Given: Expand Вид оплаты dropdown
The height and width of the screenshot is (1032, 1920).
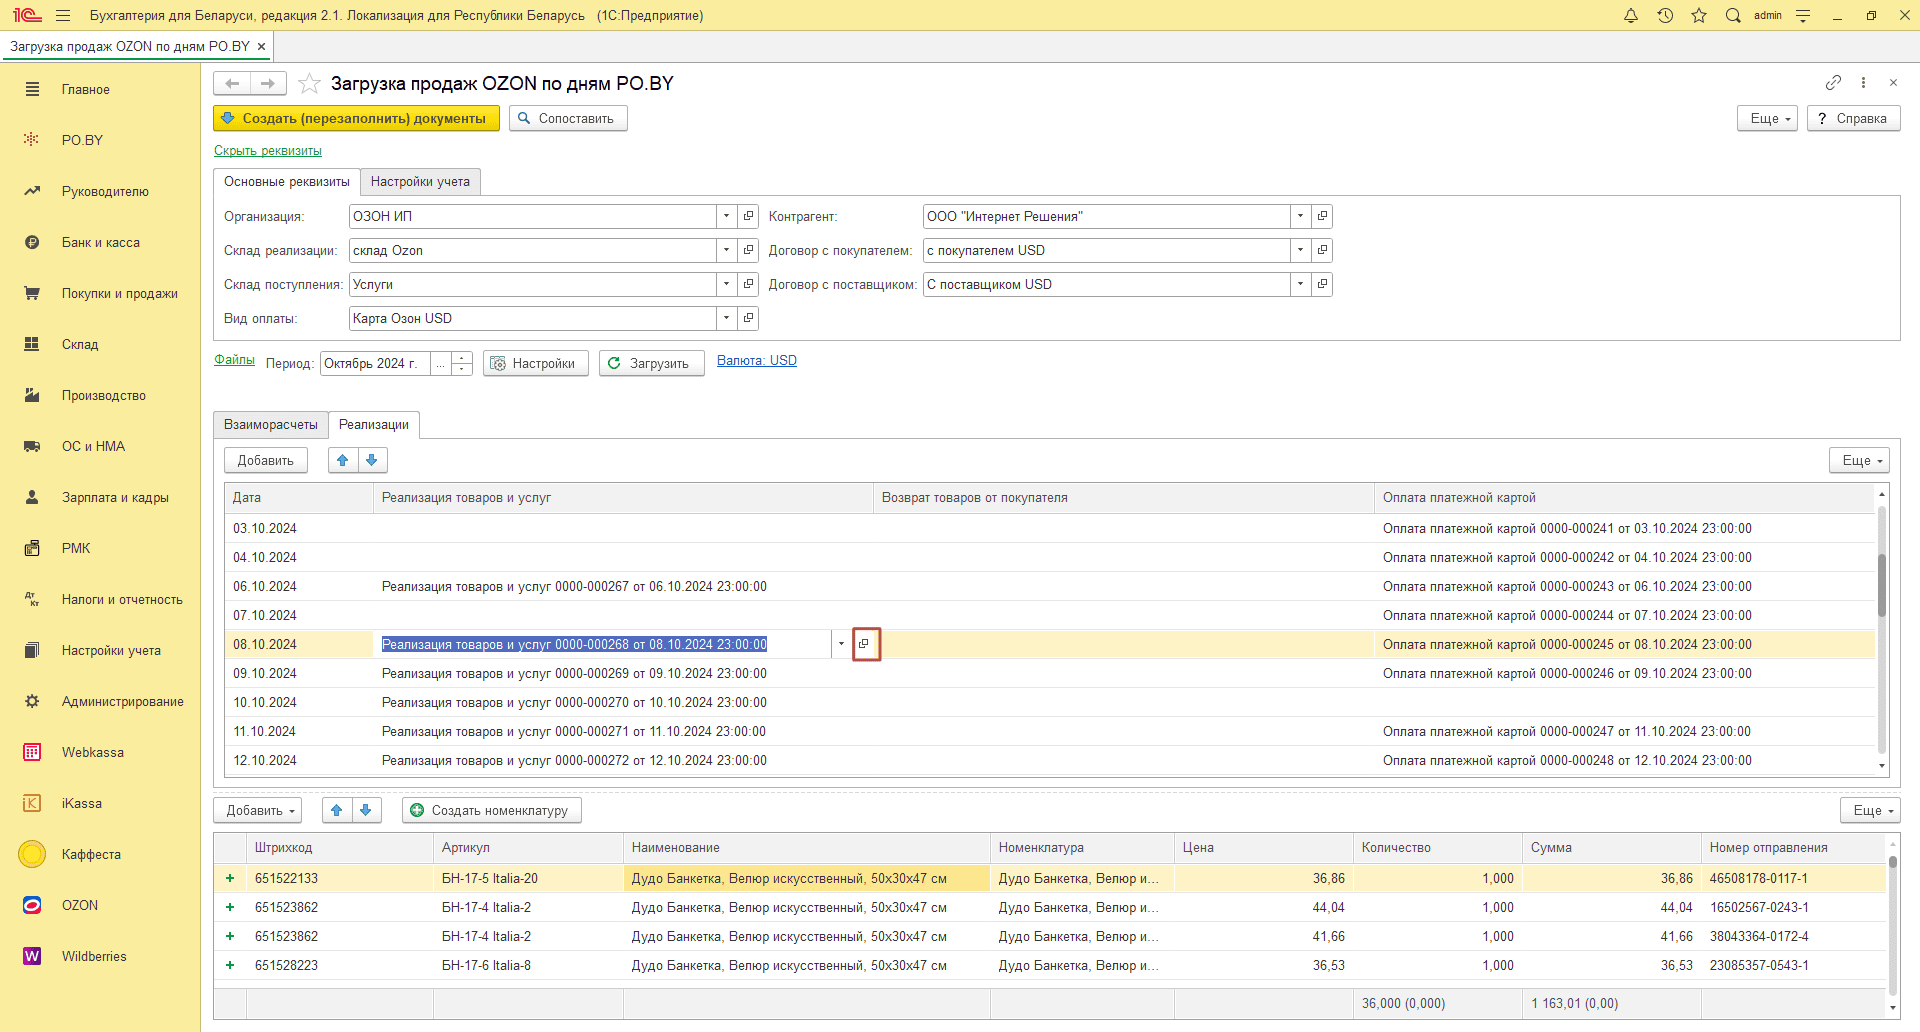Looking at the screenshot, I should [726, 318].
